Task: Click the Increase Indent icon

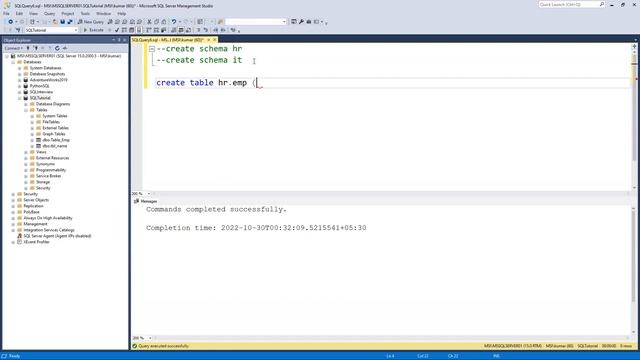Action: pos(223,30)
